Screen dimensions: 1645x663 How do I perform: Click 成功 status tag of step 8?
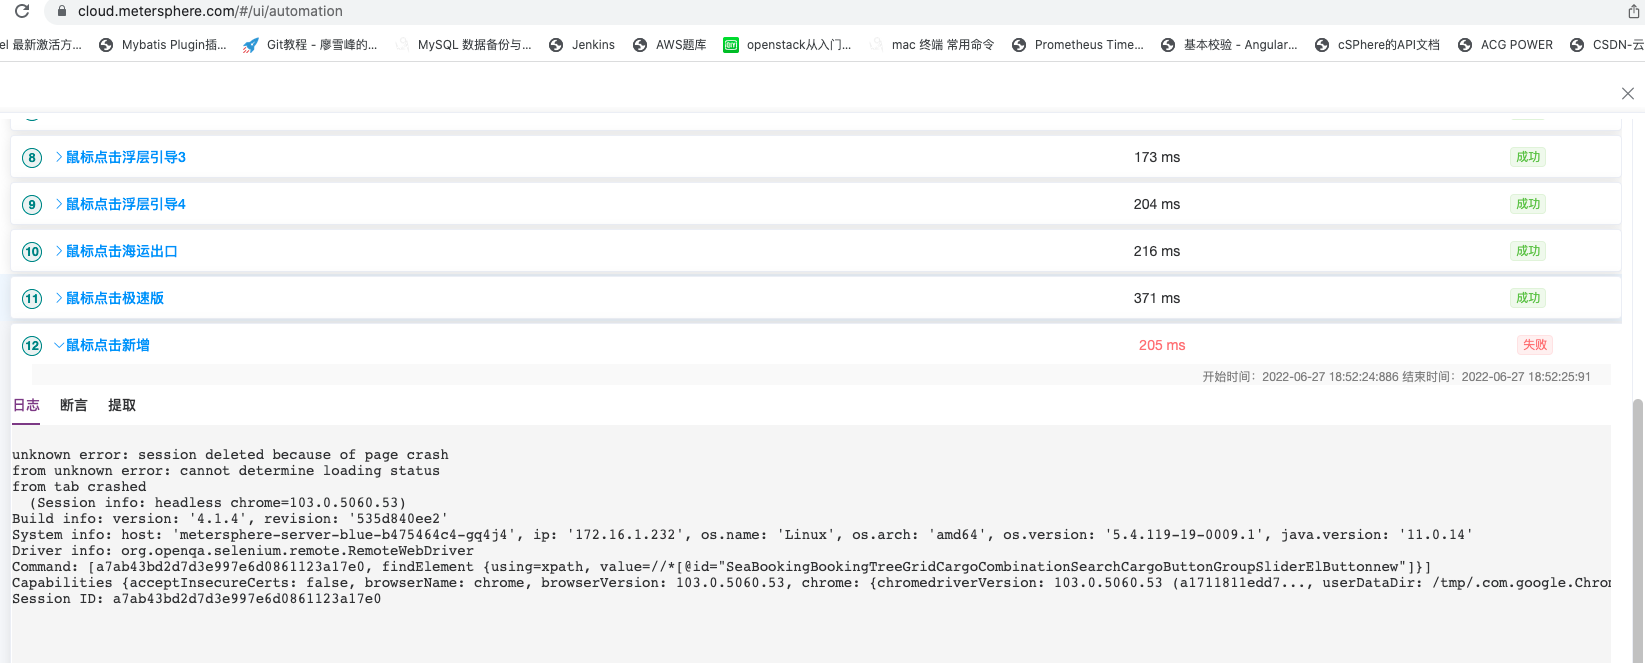tap(1528, 157)
